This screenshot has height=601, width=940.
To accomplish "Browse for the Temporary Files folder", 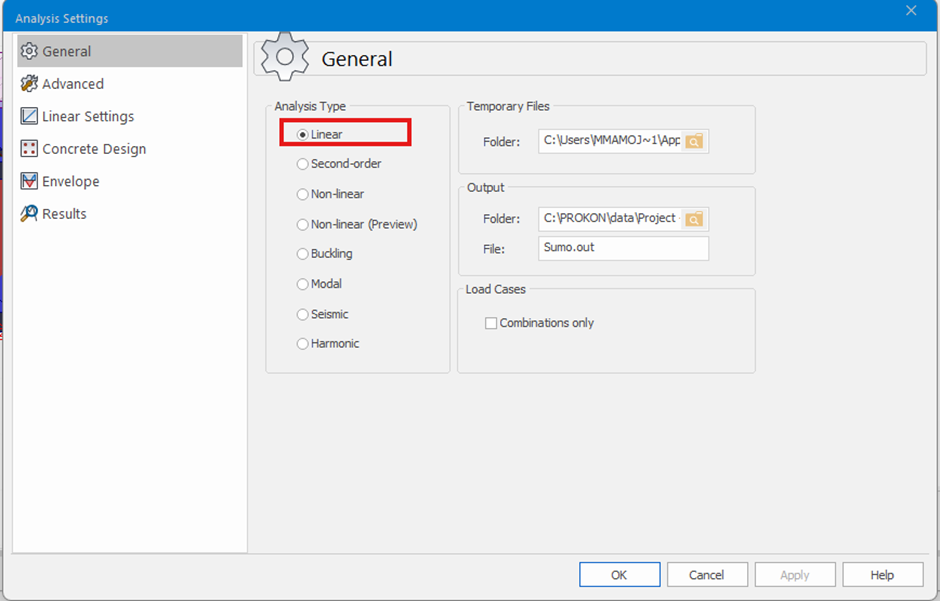I will (x=694, y=141).
